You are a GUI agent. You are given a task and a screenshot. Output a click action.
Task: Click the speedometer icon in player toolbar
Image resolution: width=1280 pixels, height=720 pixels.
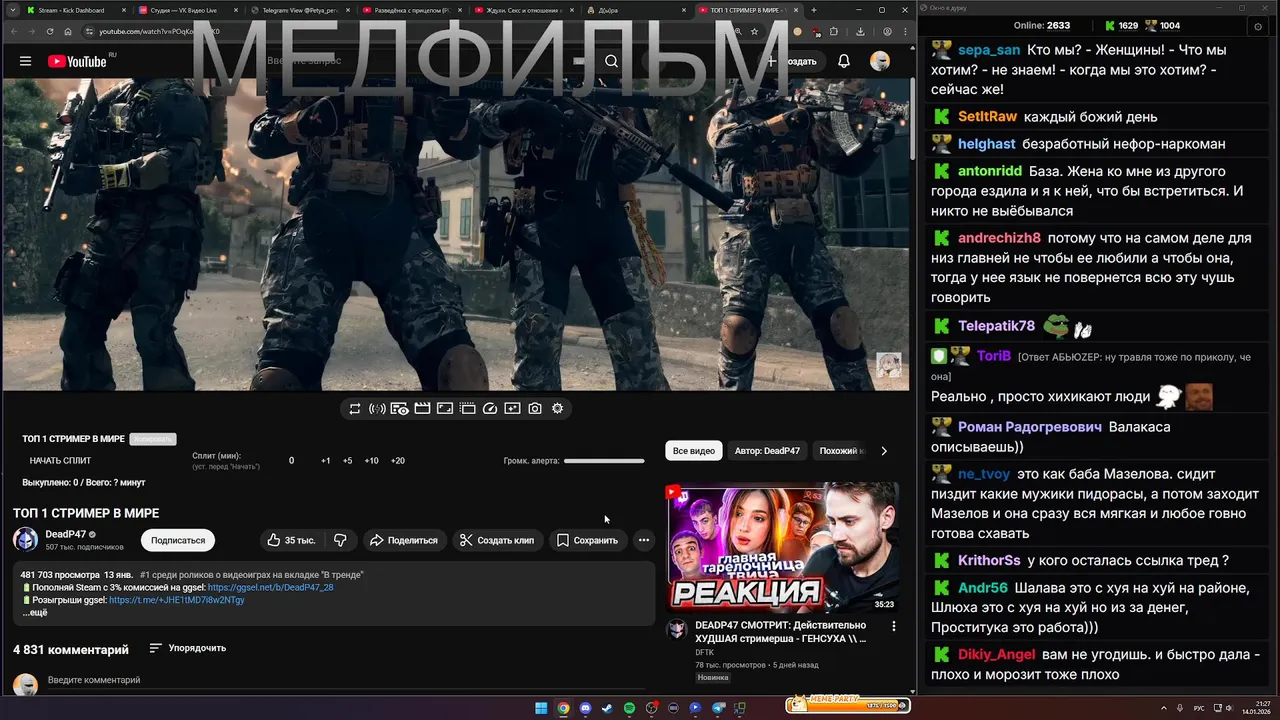490,408
